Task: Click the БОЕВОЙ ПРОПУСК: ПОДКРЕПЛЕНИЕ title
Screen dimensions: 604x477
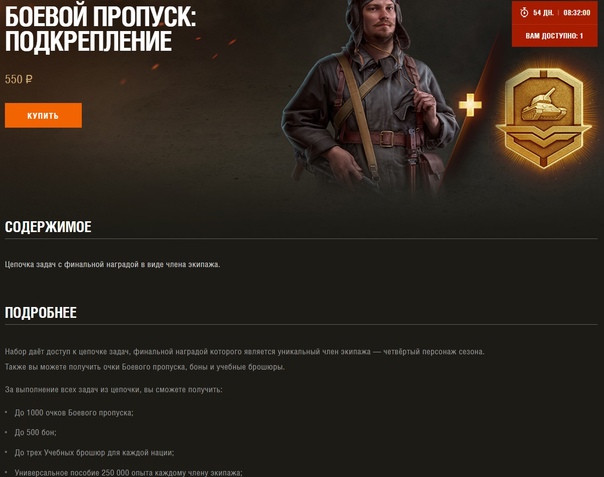Action: pyautogui.click(x=101, y=29)
